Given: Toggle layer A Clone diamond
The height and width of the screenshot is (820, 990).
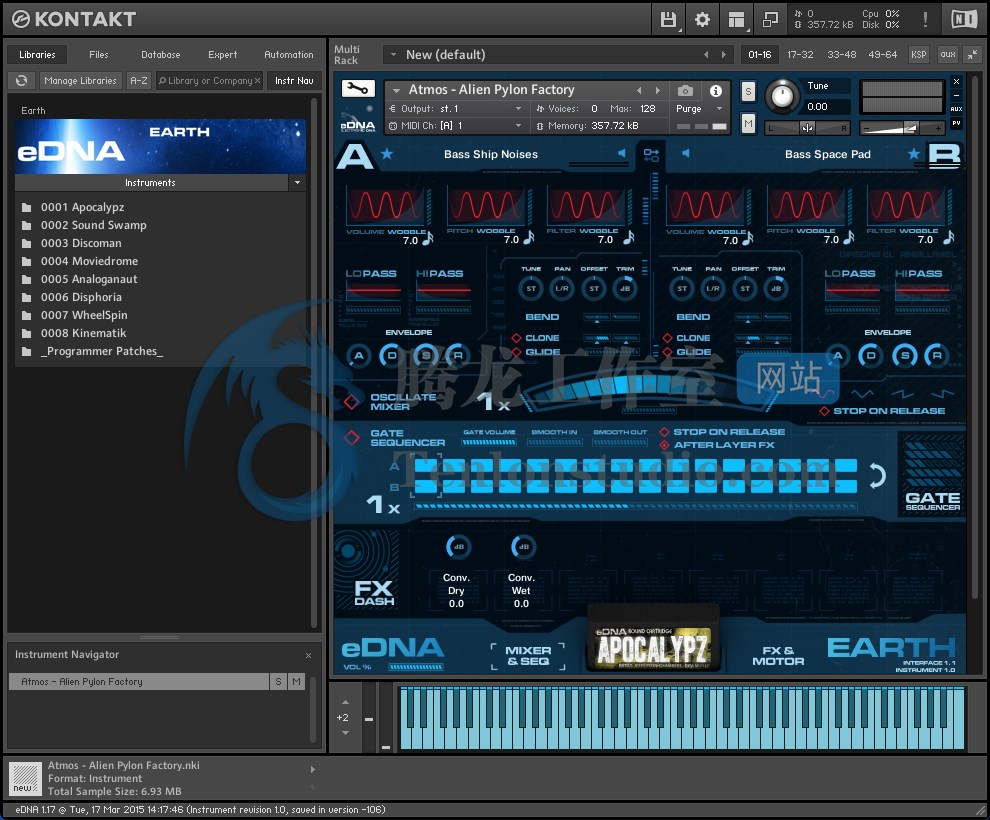Looking at the screenshot, I should [x=516, y=338].
